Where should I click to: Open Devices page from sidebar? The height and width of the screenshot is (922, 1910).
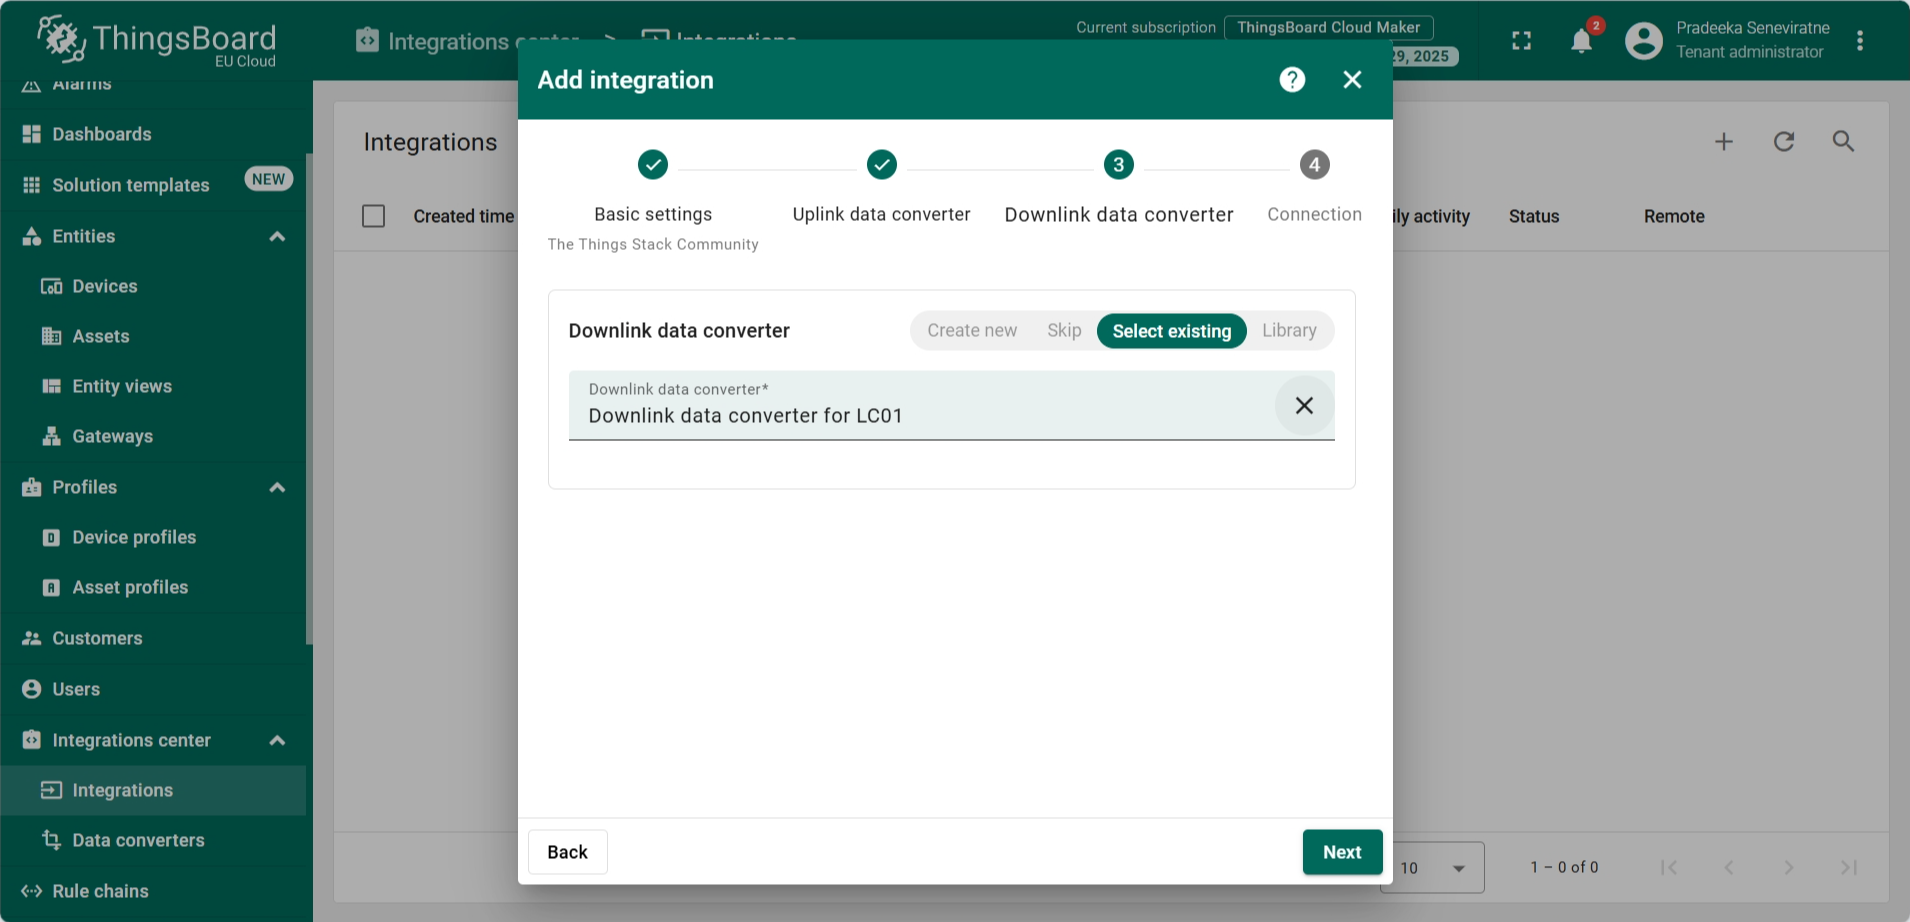coord(153,286)
